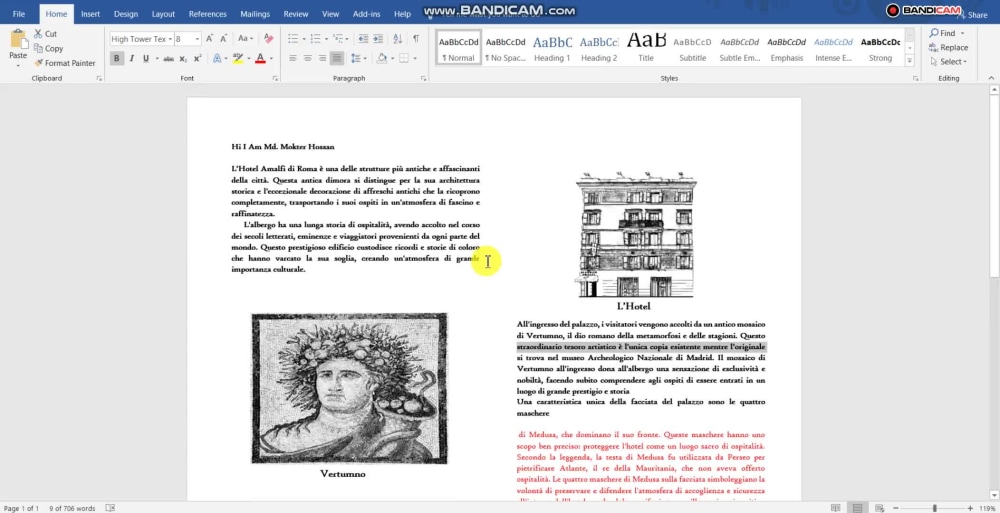Open the Change Case dropdown

pyautogui.click(x=246, y=39)
